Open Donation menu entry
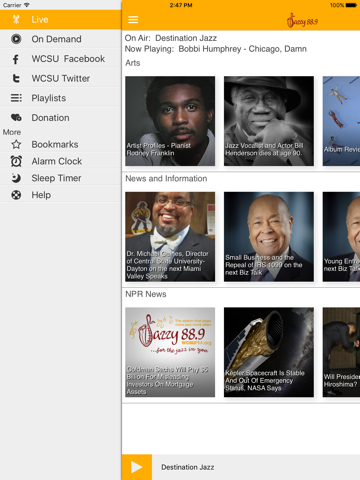 pos(61,118)
